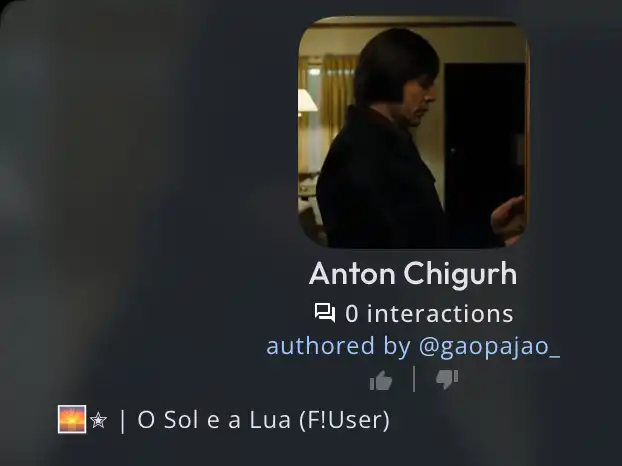Screen dimensions: 622x466
Task: Click the chat bubbles interactions icon
Action: coord(325,313)
